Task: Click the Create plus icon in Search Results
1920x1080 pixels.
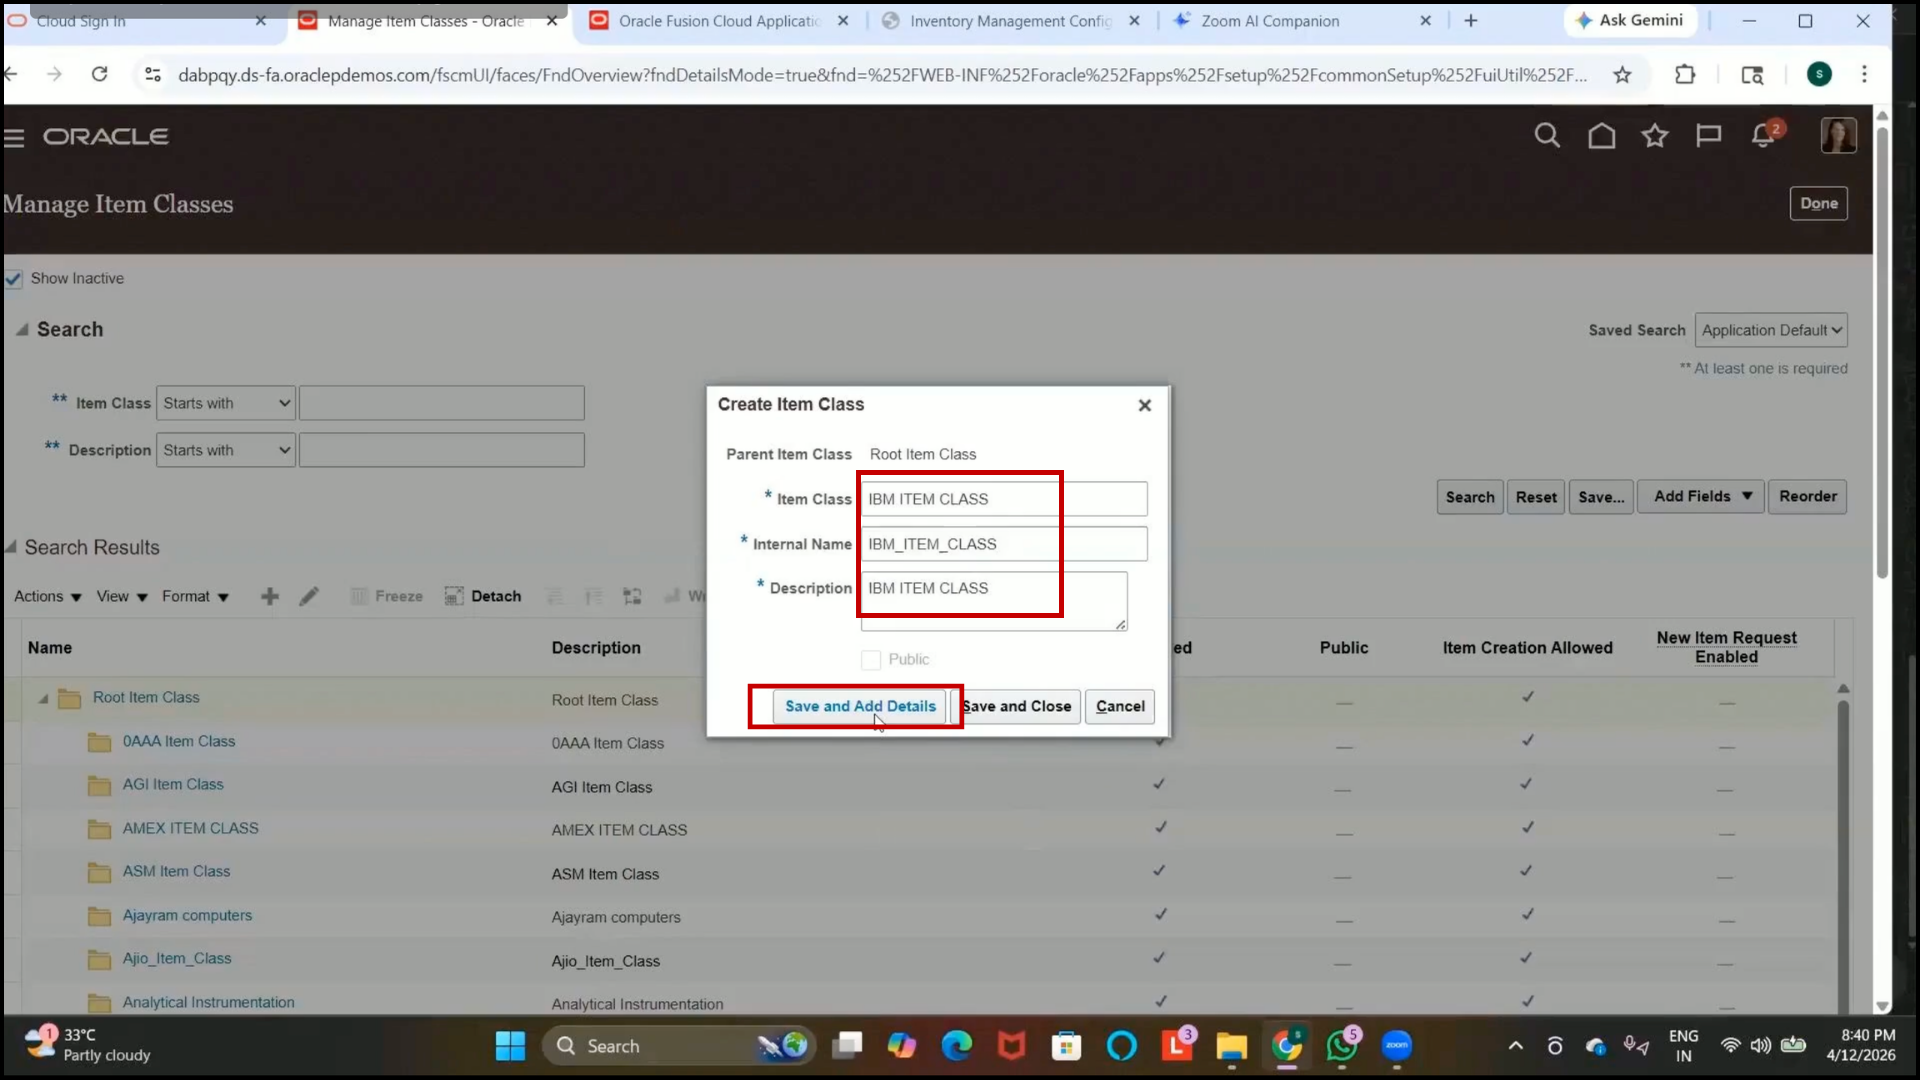Action: click(270, 597)
